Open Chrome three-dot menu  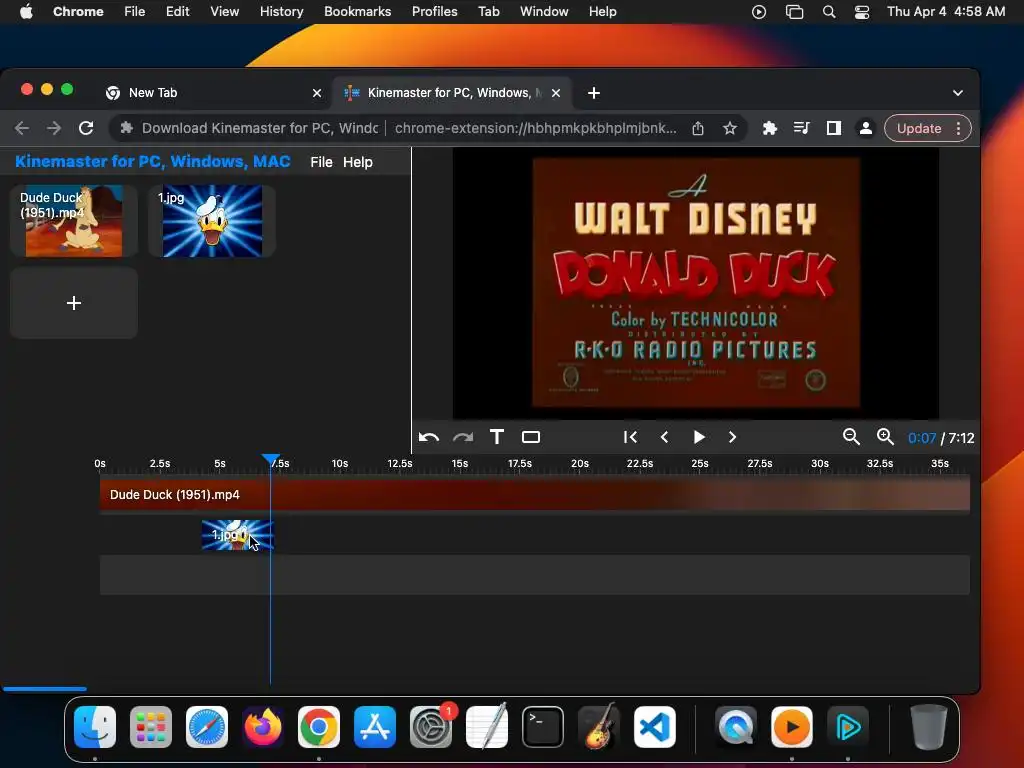tap(958, 128)
